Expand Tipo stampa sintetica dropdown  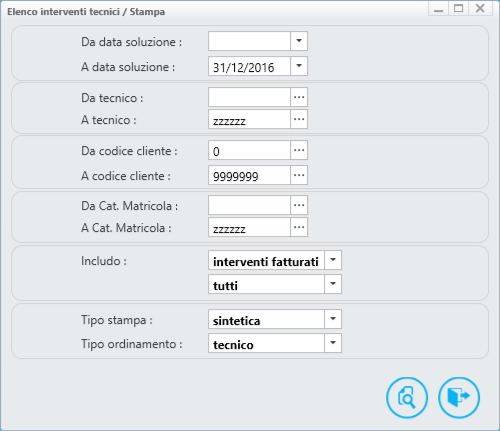pos(333,319)
